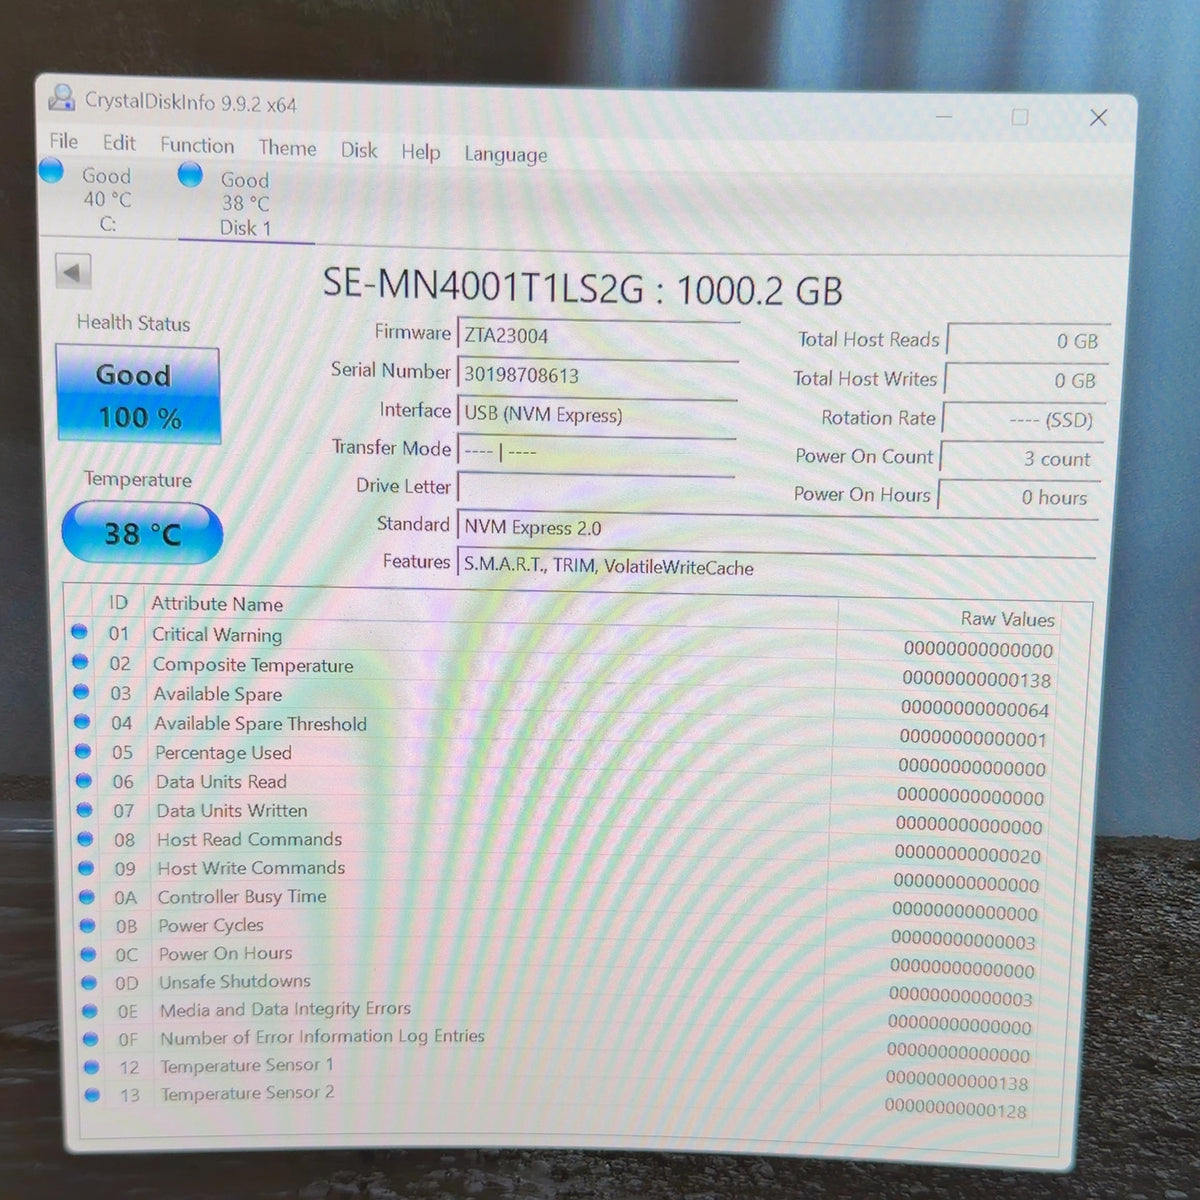The width and height of the screenshot is (1200, 1200).
Task: Click the blue status dot beside Unsafe Shutdowns
Action: point(89,981)
